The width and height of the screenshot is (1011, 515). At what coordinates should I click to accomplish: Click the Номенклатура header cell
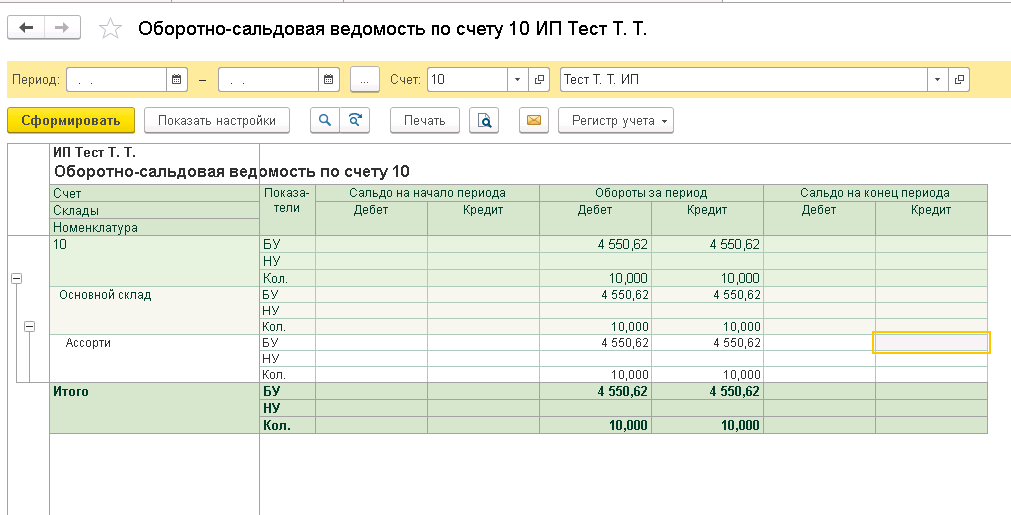155,228
